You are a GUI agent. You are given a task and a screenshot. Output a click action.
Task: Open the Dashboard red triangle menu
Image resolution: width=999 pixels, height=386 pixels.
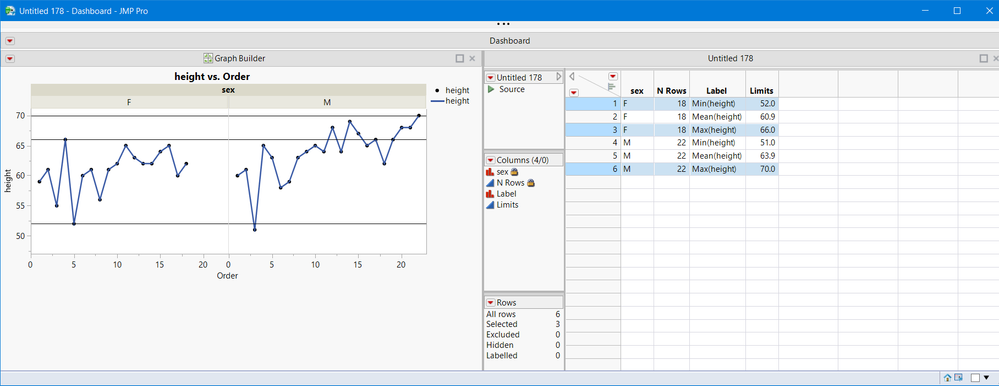click(x=10, y=41)
